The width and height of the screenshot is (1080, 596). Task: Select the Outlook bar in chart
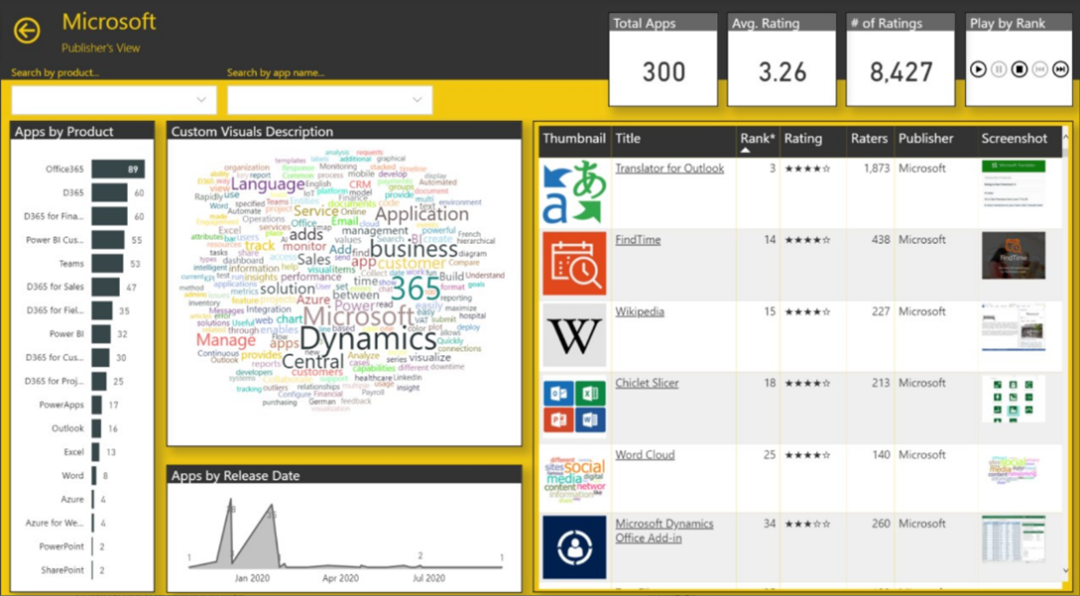96,428
